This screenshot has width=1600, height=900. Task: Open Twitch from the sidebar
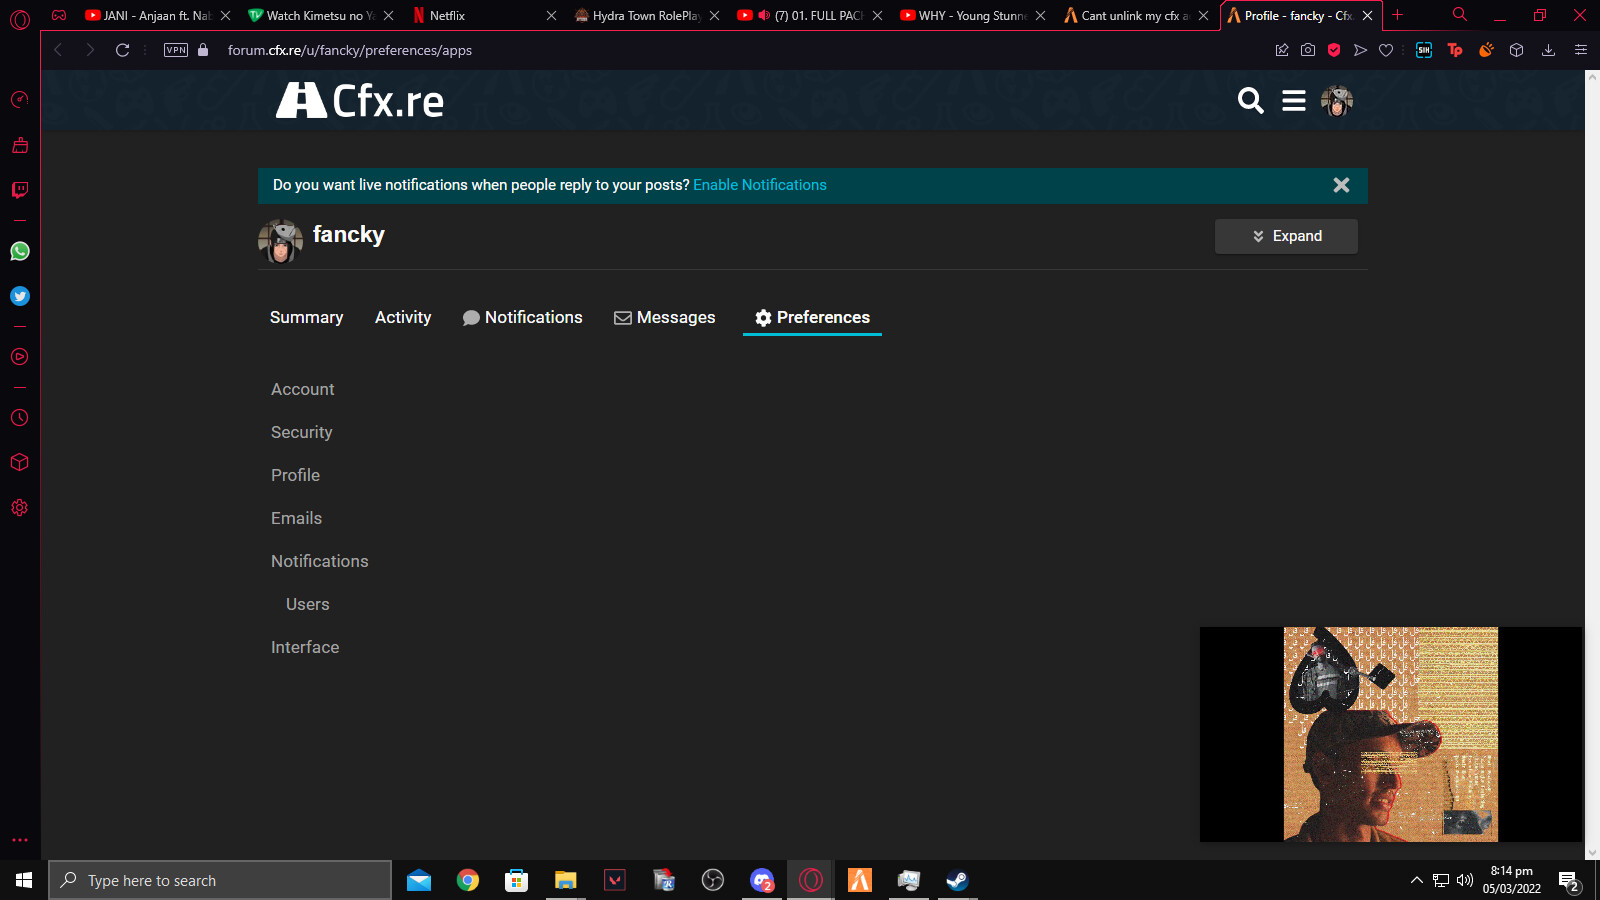19,190
